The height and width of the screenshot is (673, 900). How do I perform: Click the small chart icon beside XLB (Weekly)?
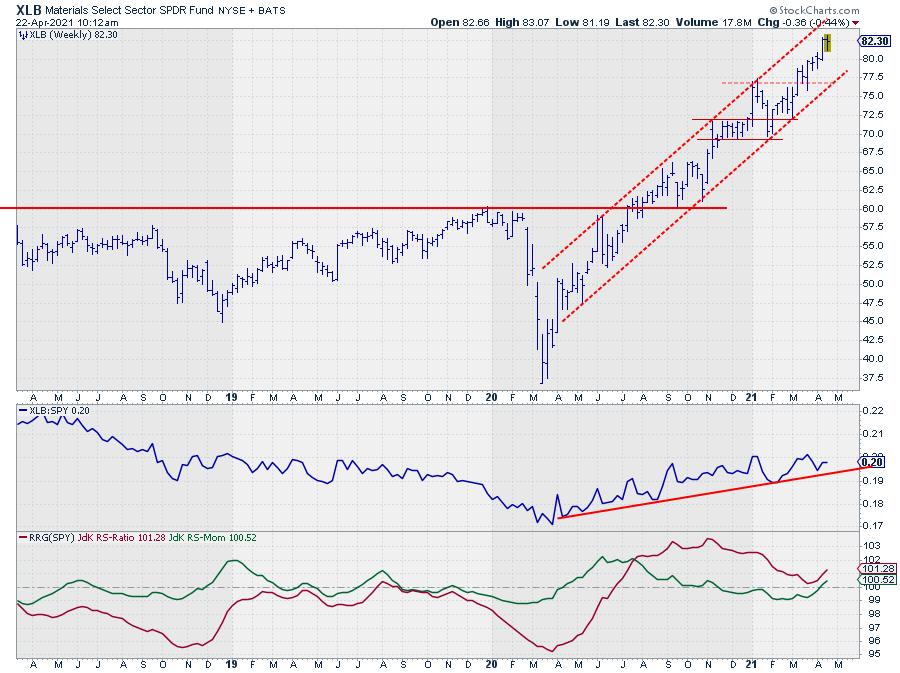tap(22, 34)
